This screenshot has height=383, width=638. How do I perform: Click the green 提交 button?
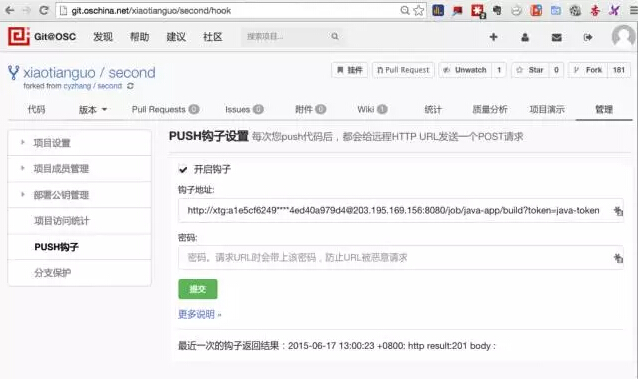198,289
